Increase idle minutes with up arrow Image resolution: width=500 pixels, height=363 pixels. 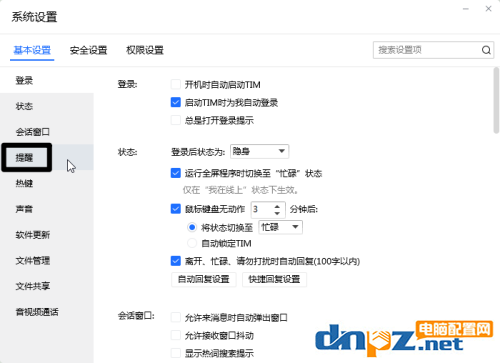point(277,206)
